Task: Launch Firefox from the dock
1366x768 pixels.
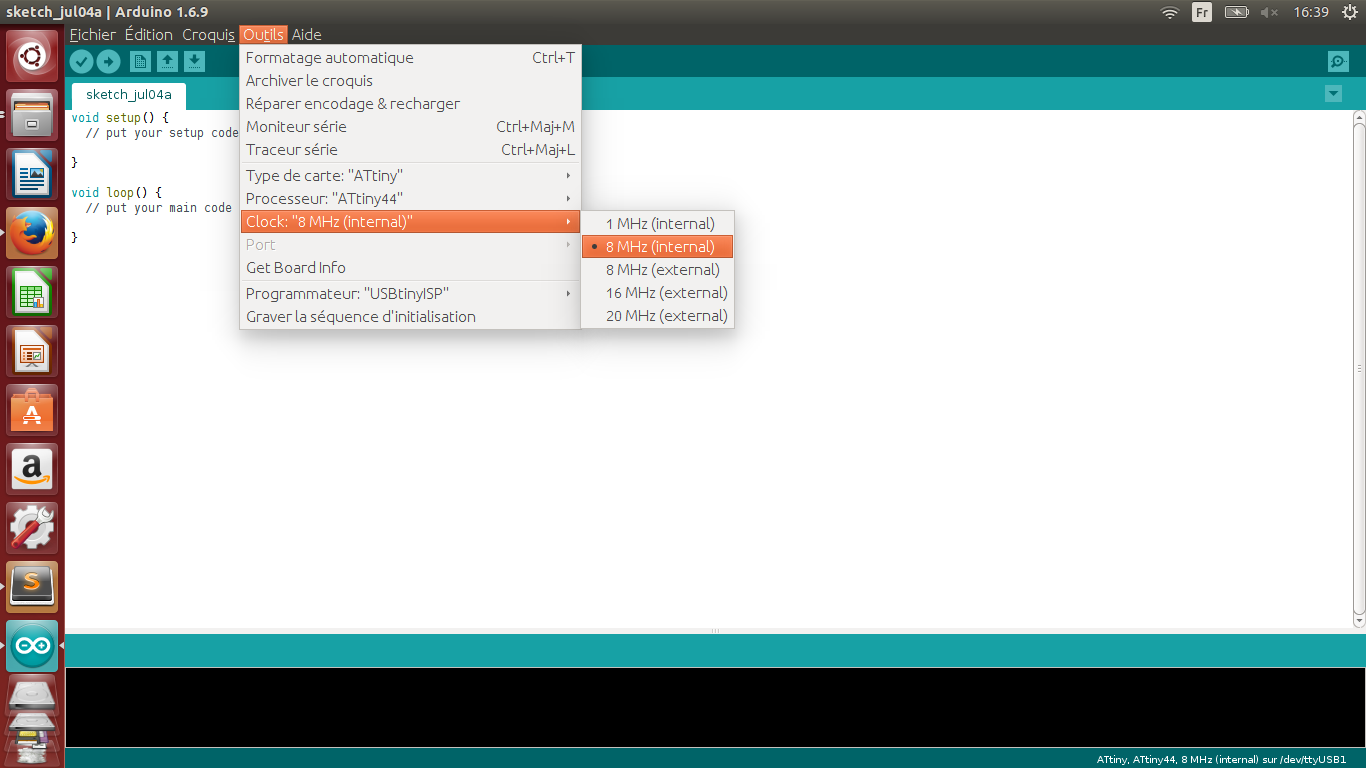Action: [x=33, y=232]
